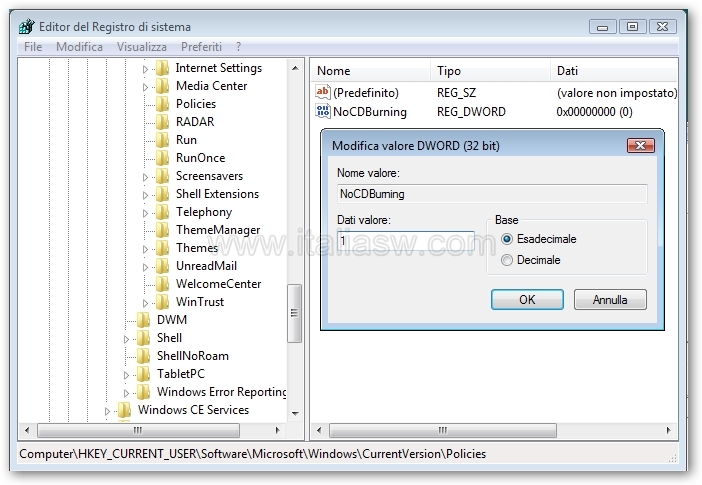Click the Shell Extensions folder icon
The height and width of the screenshot is (485, 702).
coord(163,194)
